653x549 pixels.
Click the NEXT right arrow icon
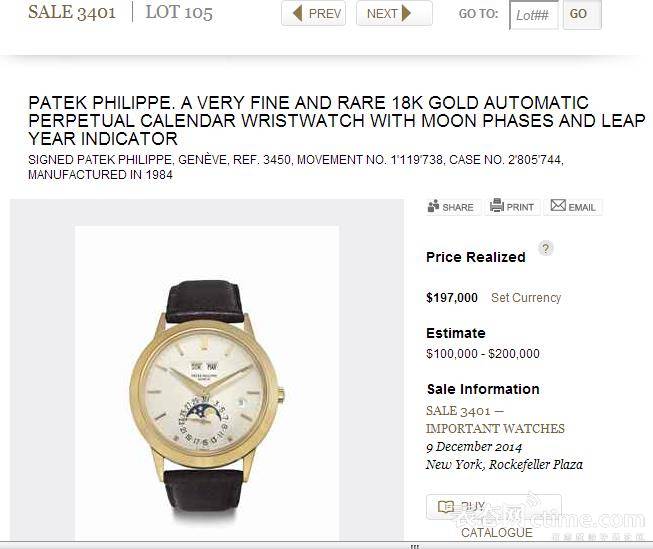coord(406,13)
